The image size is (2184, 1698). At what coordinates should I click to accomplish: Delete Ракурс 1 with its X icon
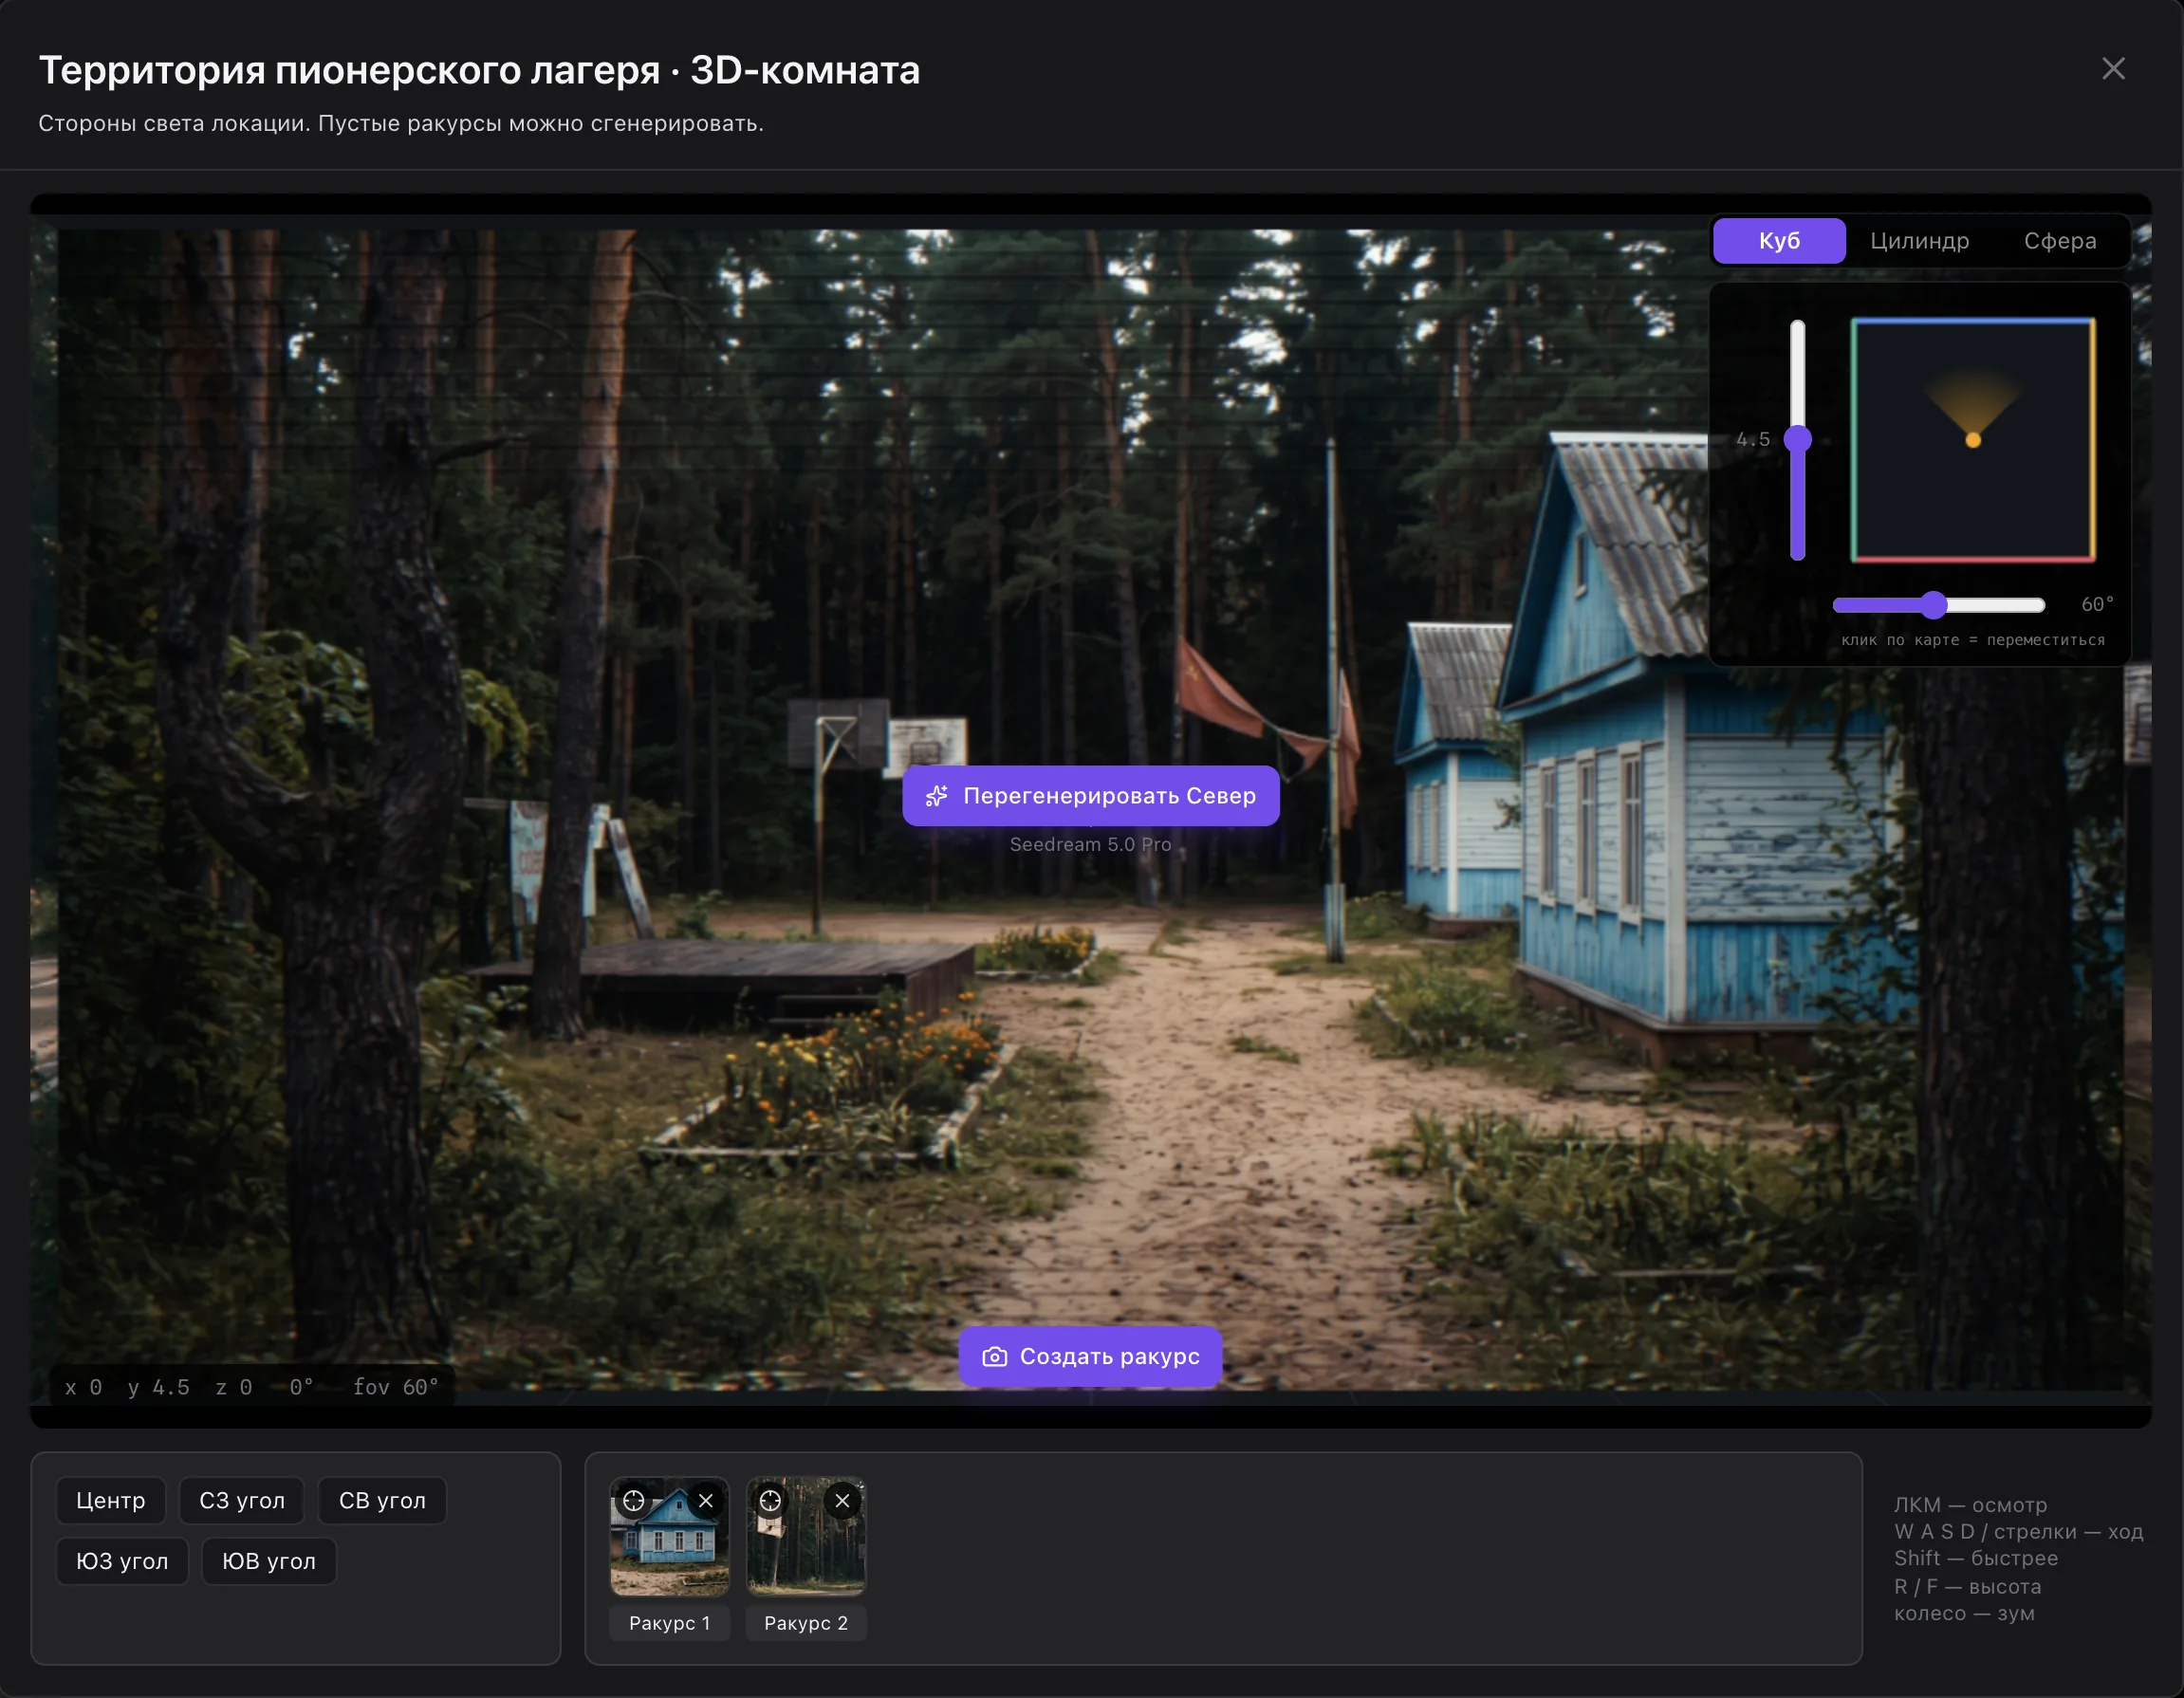(706, 1501)
